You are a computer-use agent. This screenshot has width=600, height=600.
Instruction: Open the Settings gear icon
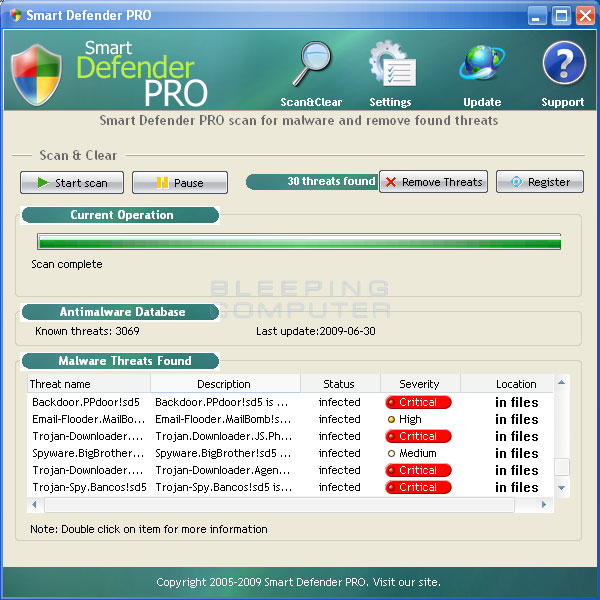[x=390, y=66]
